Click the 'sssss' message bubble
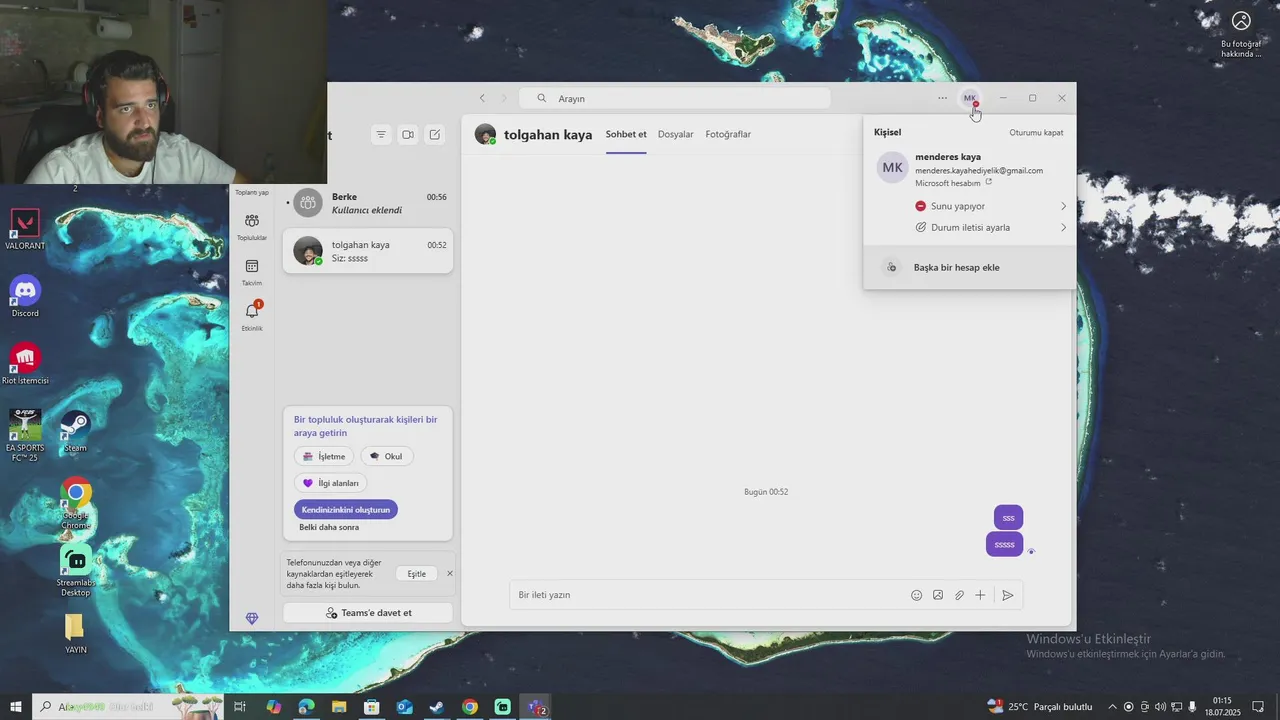 (1004, 545)
